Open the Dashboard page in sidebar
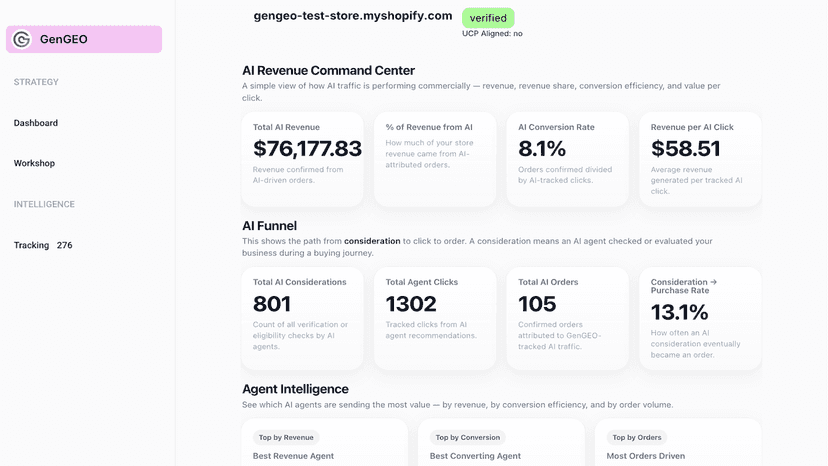The width and height of the screenshot is (828, 466). [x=36, y=123]
